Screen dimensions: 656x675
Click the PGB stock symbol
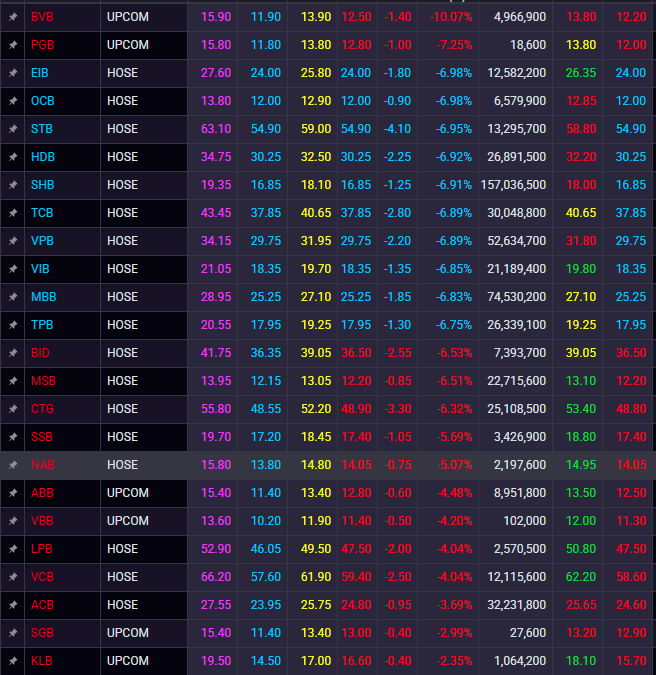42,45
